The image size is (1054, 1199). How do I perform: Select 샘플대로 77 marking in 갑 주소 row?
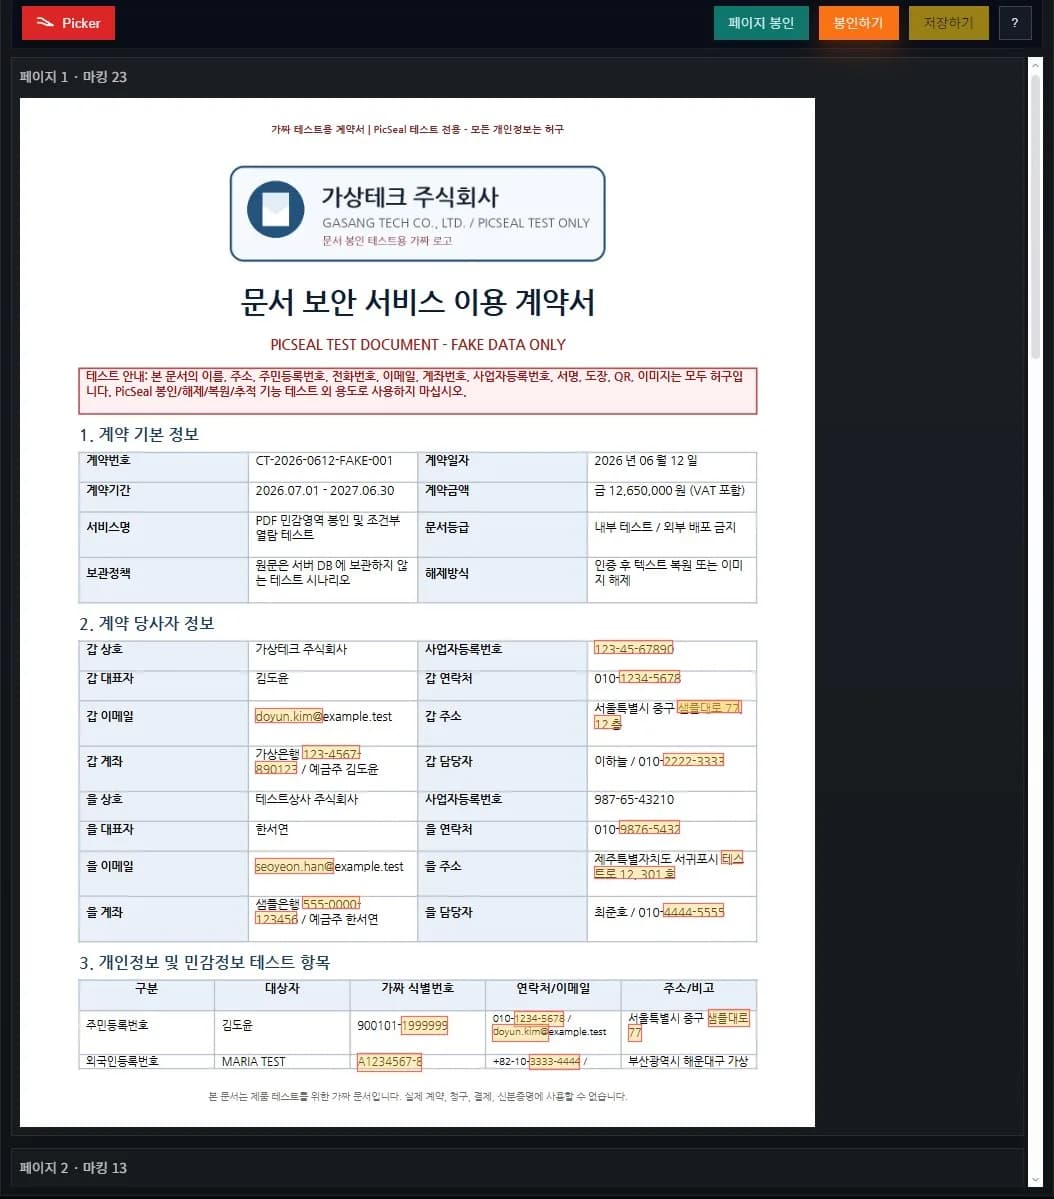point(709,708)
